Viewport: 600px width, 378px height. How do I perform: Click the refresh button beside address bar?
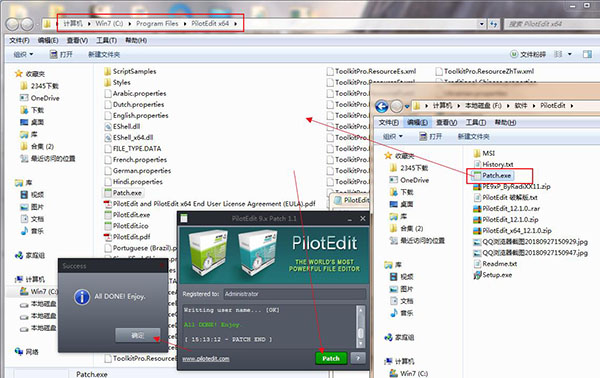tap(494, 24)
